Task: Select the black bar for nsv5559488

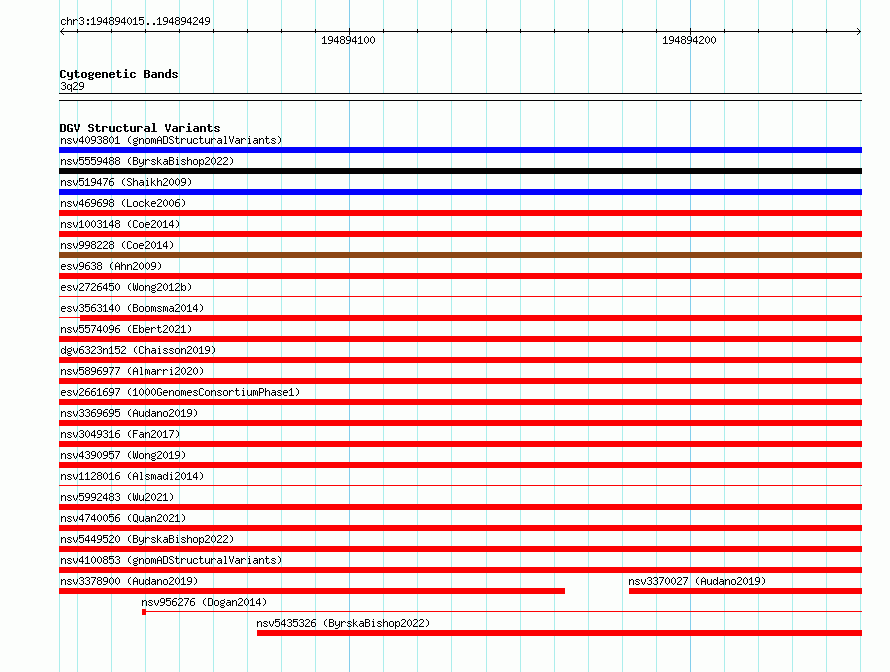Action: point(460,171)
